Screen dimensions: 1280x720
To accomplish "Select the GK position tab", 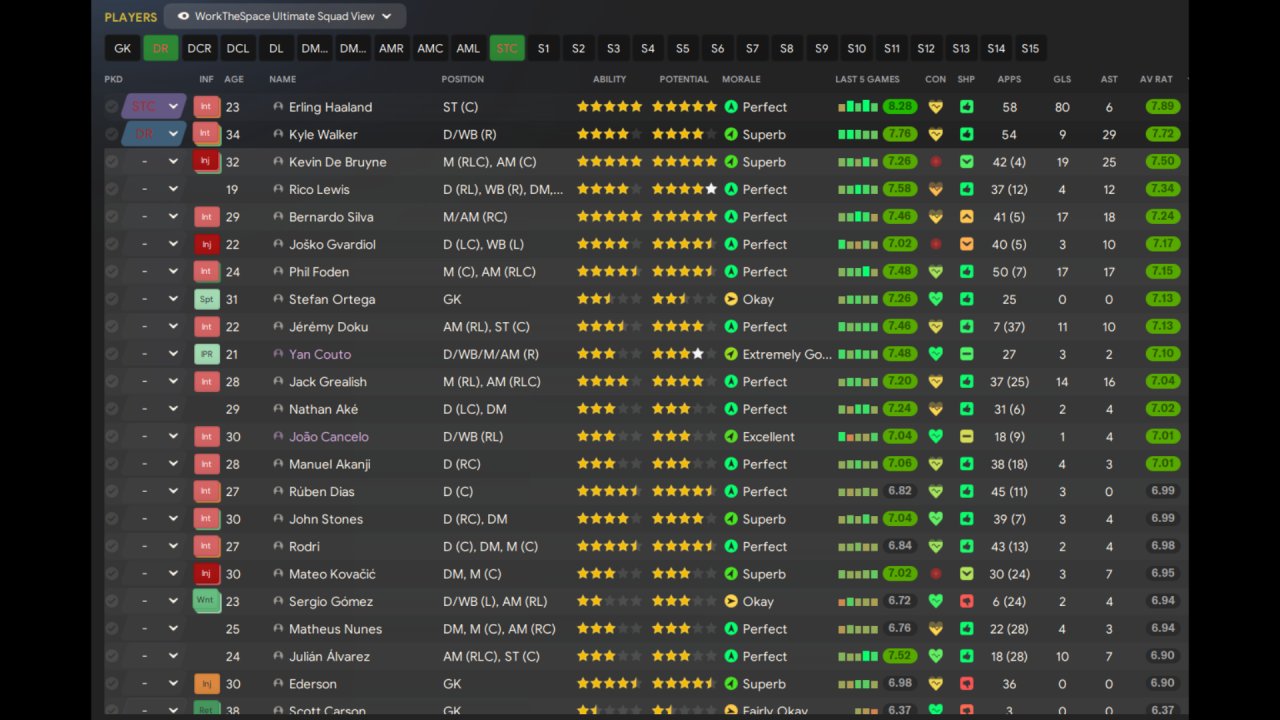I will [122, 48].
